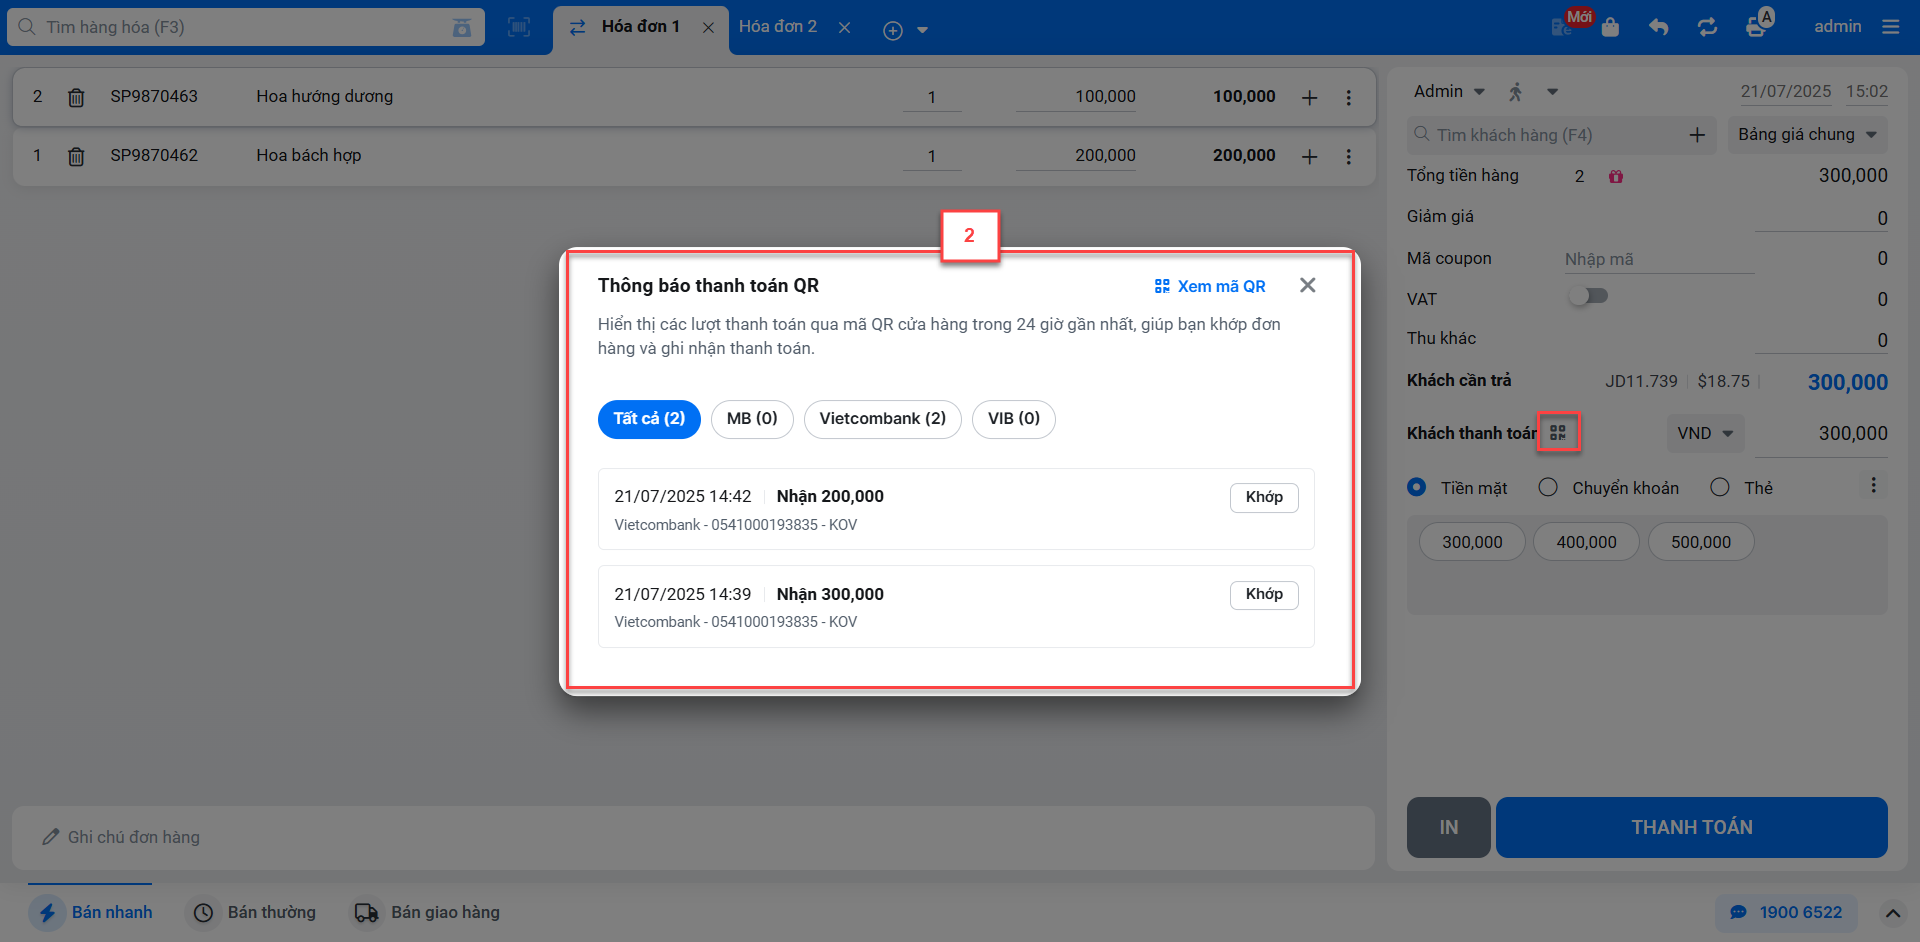This screenshot has width=1920, height=942.
Task: Expand the bottom-right chevron up panel
Action: [x=1892, y=913]
